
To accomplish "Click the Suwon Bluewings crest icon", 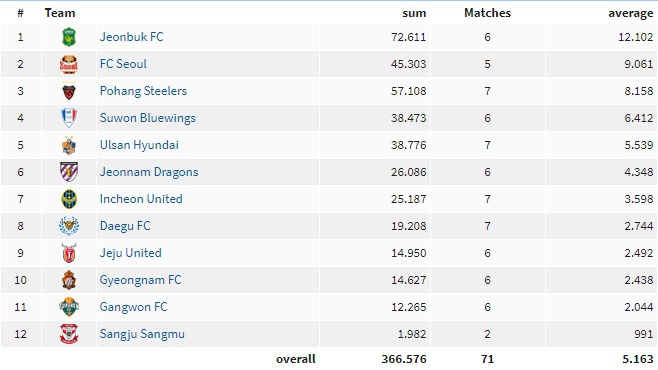I will tap(69, 118).
